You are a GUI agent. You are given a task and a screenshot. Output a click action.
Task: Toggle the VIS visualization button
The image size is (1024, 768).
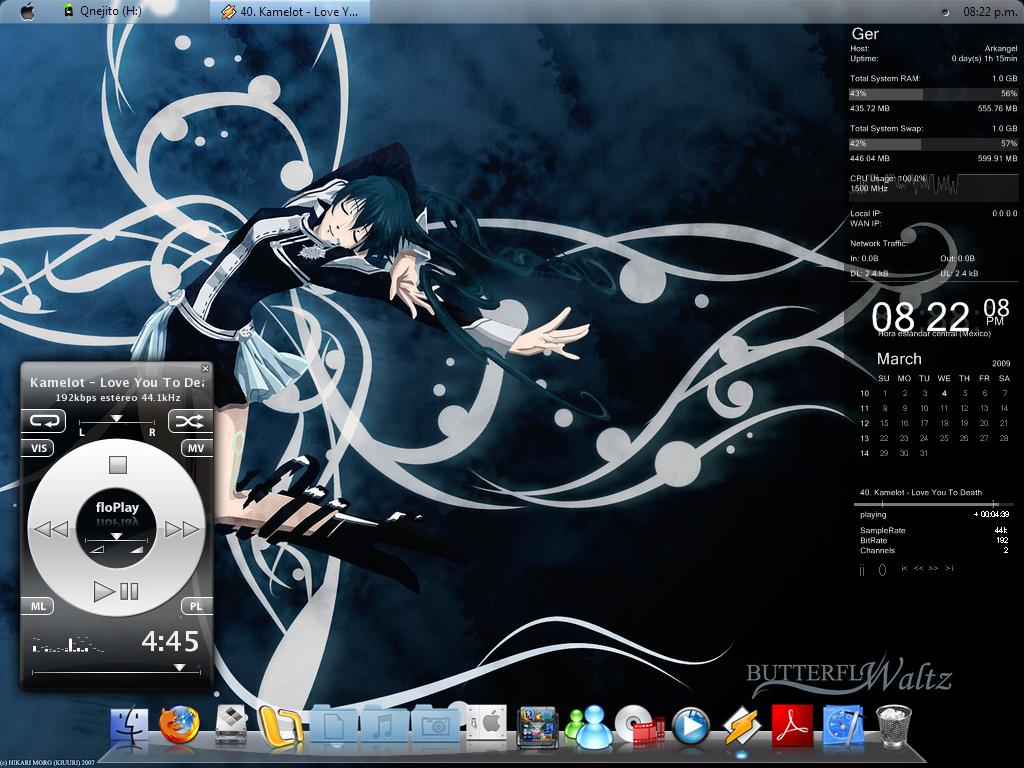click(39, 448)
